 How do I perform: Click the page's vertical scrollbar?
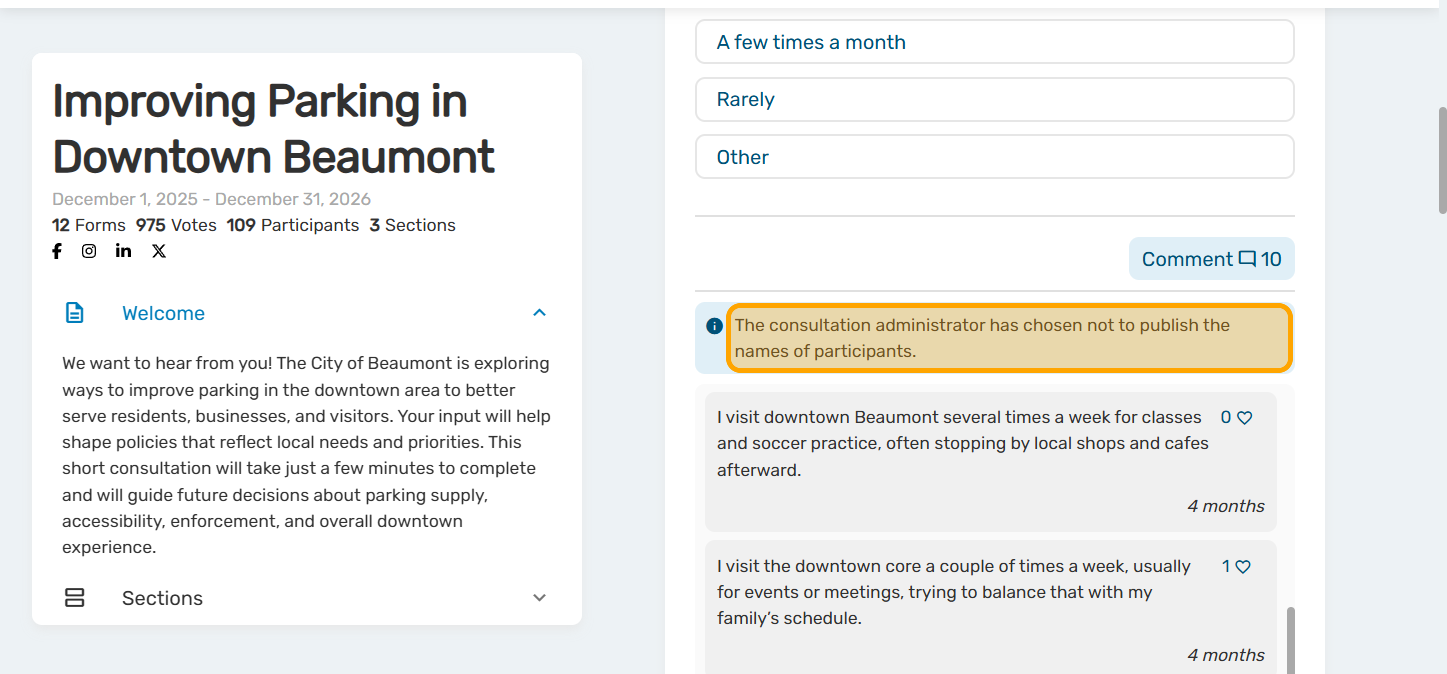tap(1441, 160)
